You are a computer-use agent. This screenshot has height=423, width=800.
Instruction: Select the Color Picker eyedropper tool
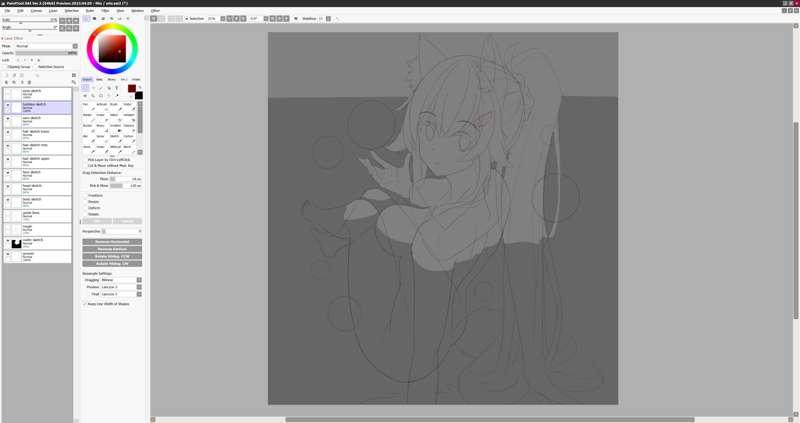tap(116, 95)
